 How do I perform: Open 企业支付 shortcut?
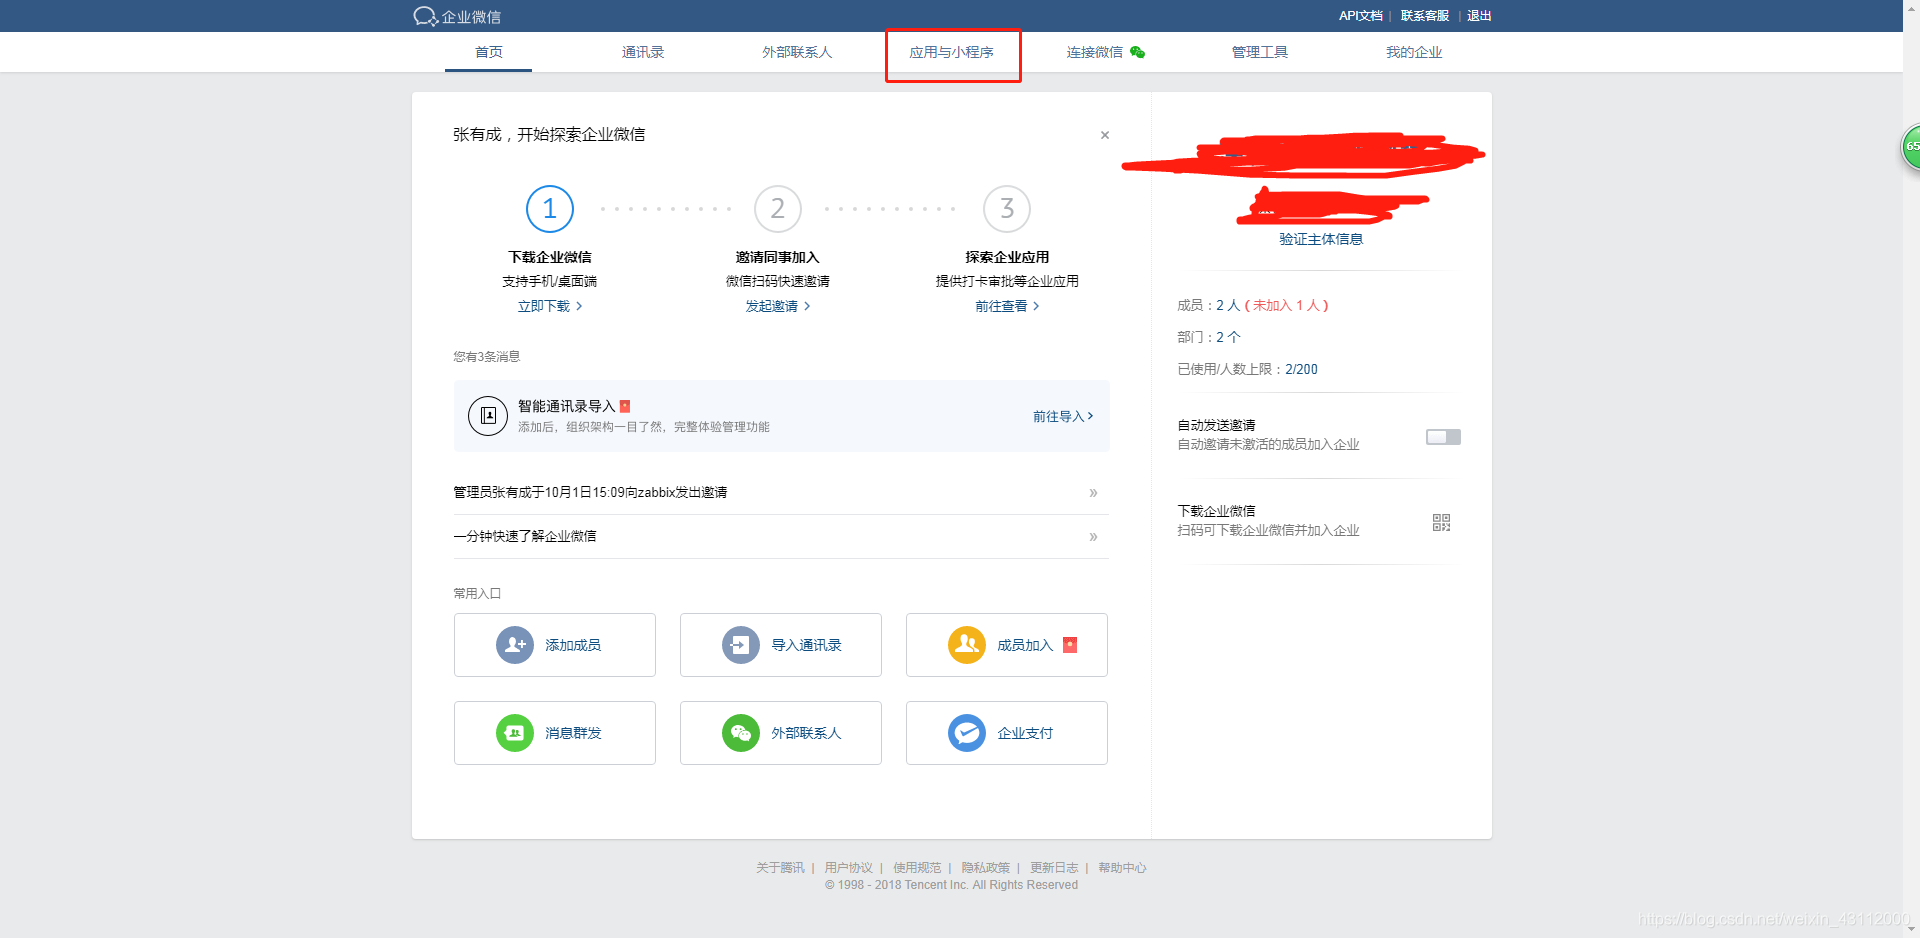coord(1007,733)
